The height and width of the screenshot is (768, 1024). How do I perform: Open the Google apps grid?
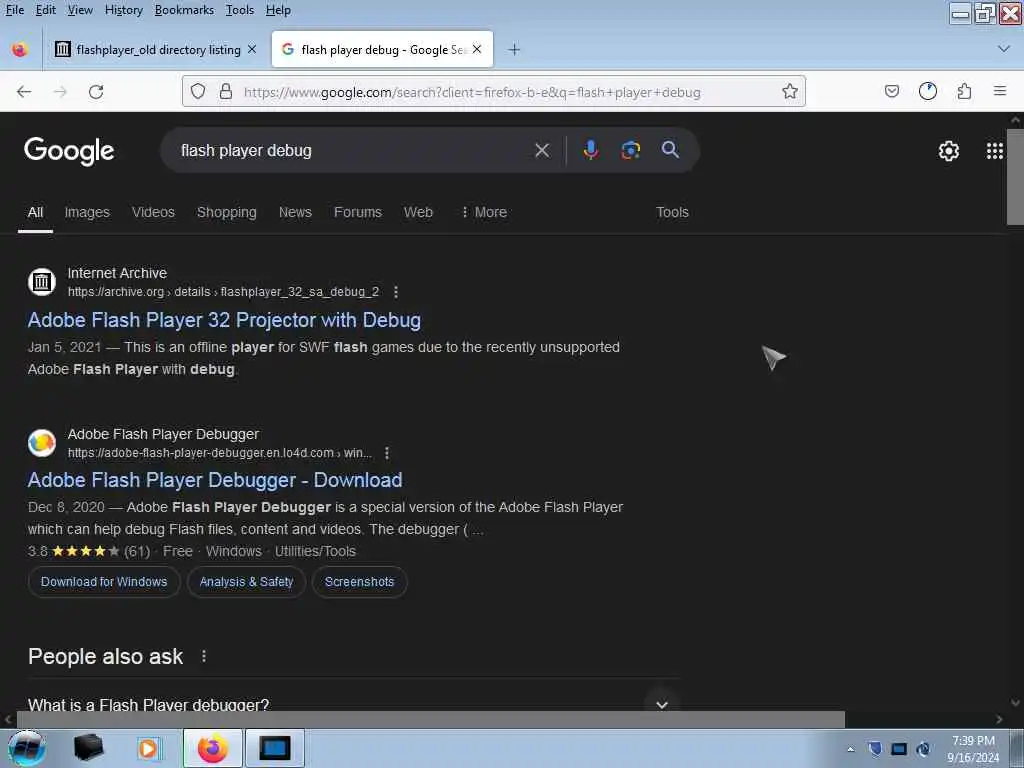[x=995, y=151]
